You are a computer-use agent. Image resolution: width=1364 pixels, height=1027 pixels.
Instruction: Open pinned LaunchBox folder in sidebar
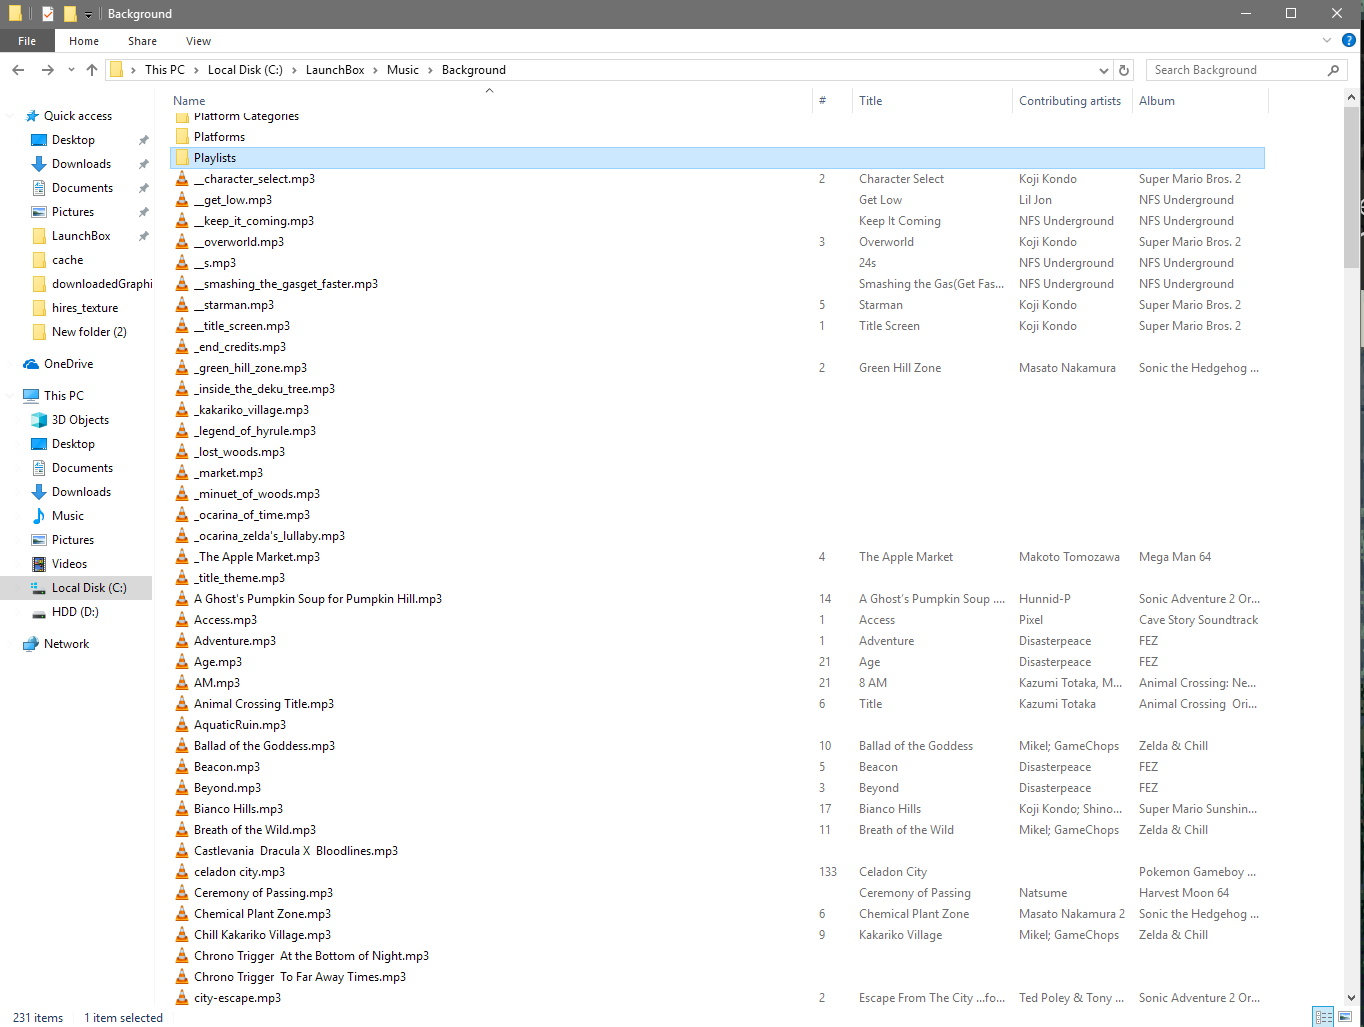click(81, 236)
